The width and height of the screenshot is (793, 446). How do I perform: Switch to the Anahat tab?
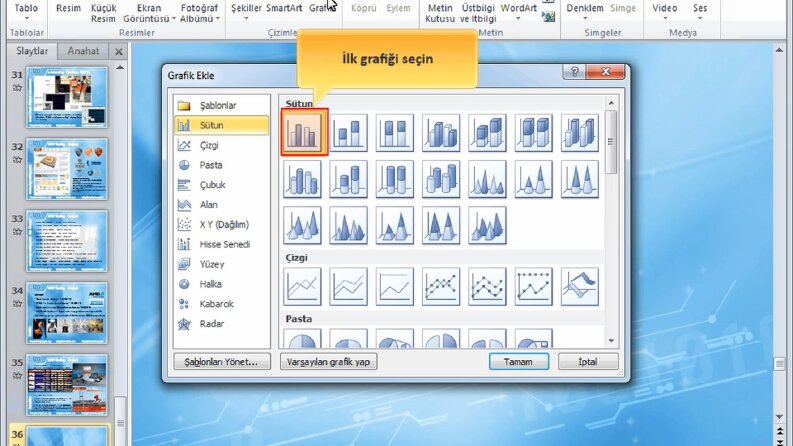pyautogui.click(x=83, y=51)
